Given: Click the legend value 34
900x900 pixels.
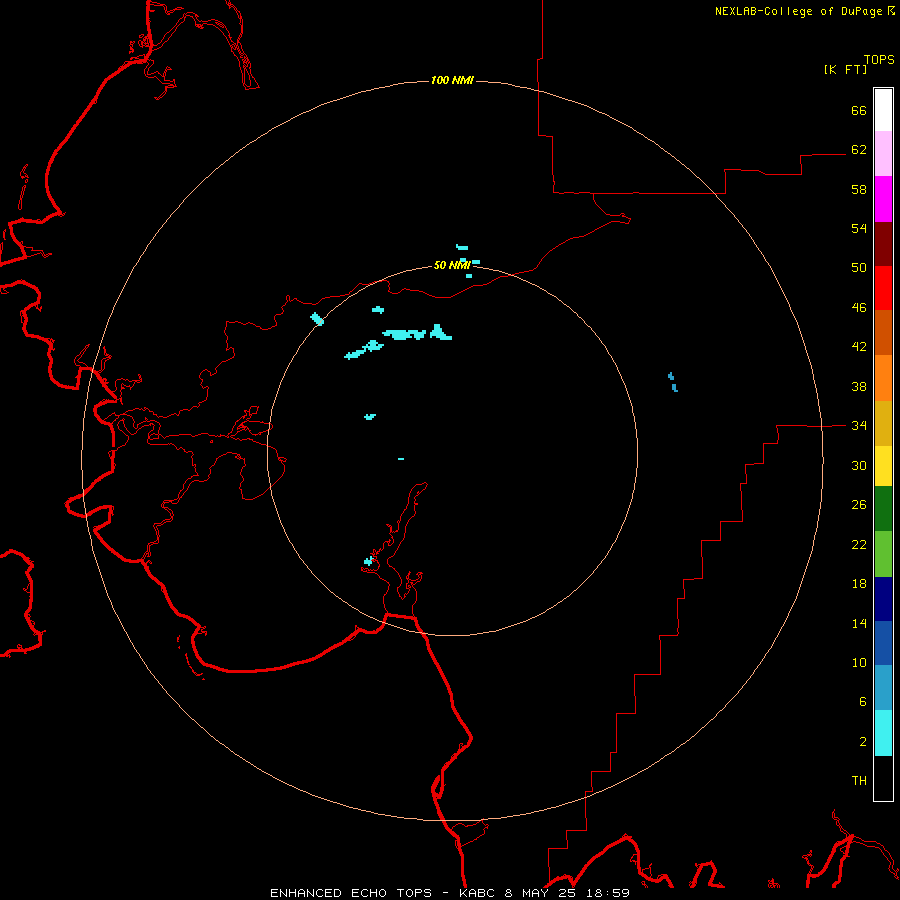Looking at the screenshot, I should [x=859, y=426].
